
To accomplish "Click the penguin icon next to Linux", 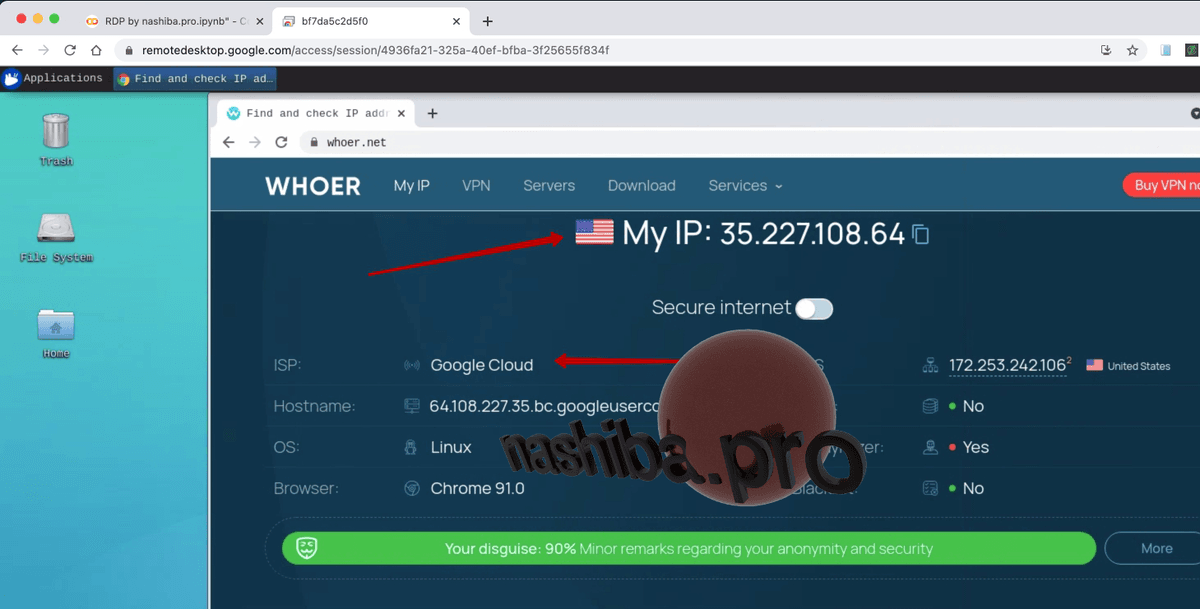I will pos(411,448).
